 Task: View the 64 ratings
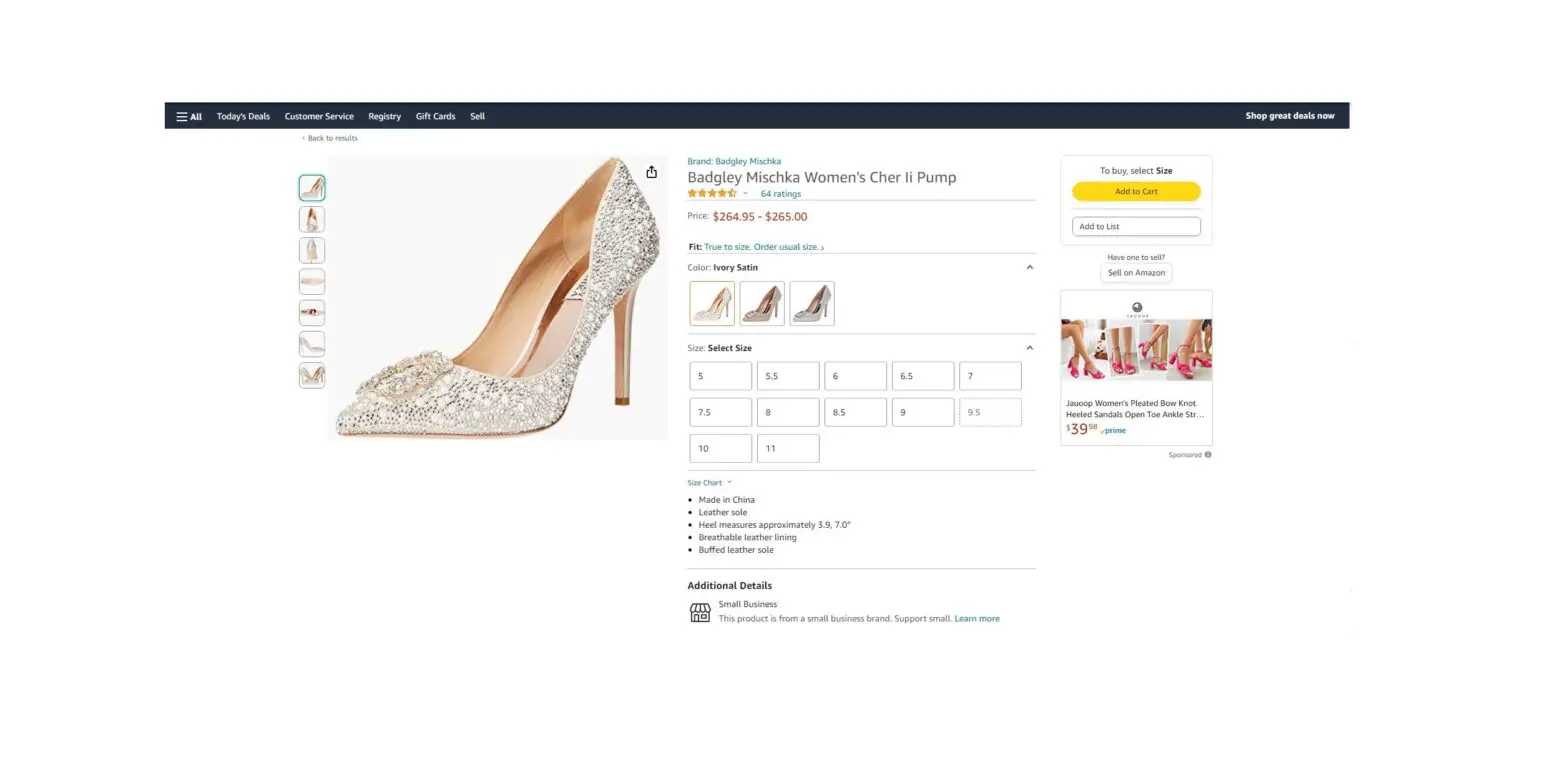pos(780,194)
